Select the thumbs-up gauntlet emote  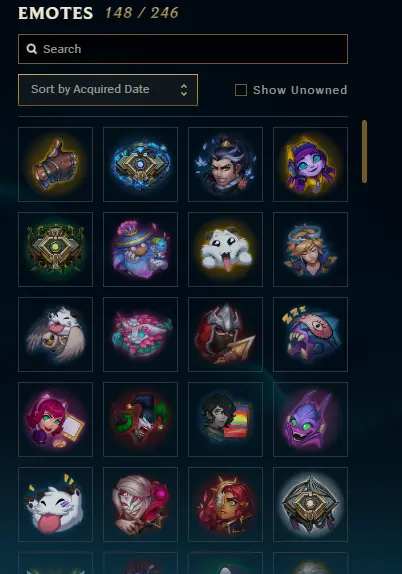(55, 164)
